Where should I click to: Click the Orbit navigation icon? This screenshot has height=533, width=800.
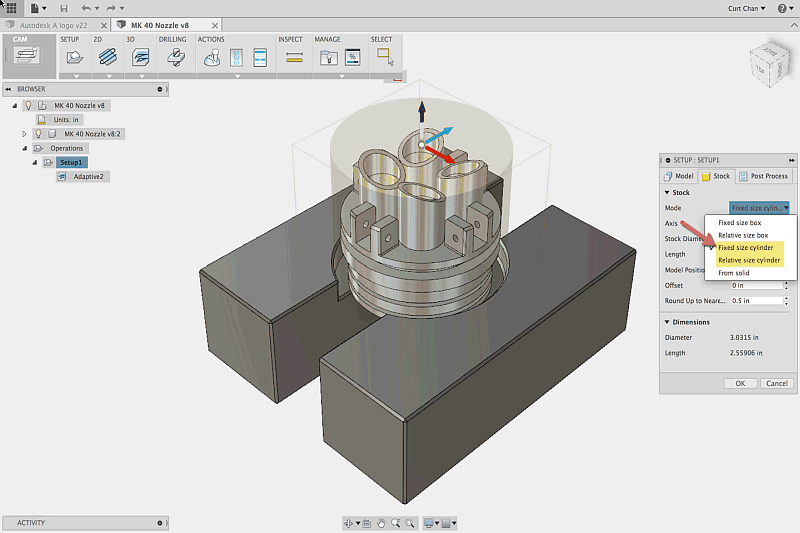(348, 523)
